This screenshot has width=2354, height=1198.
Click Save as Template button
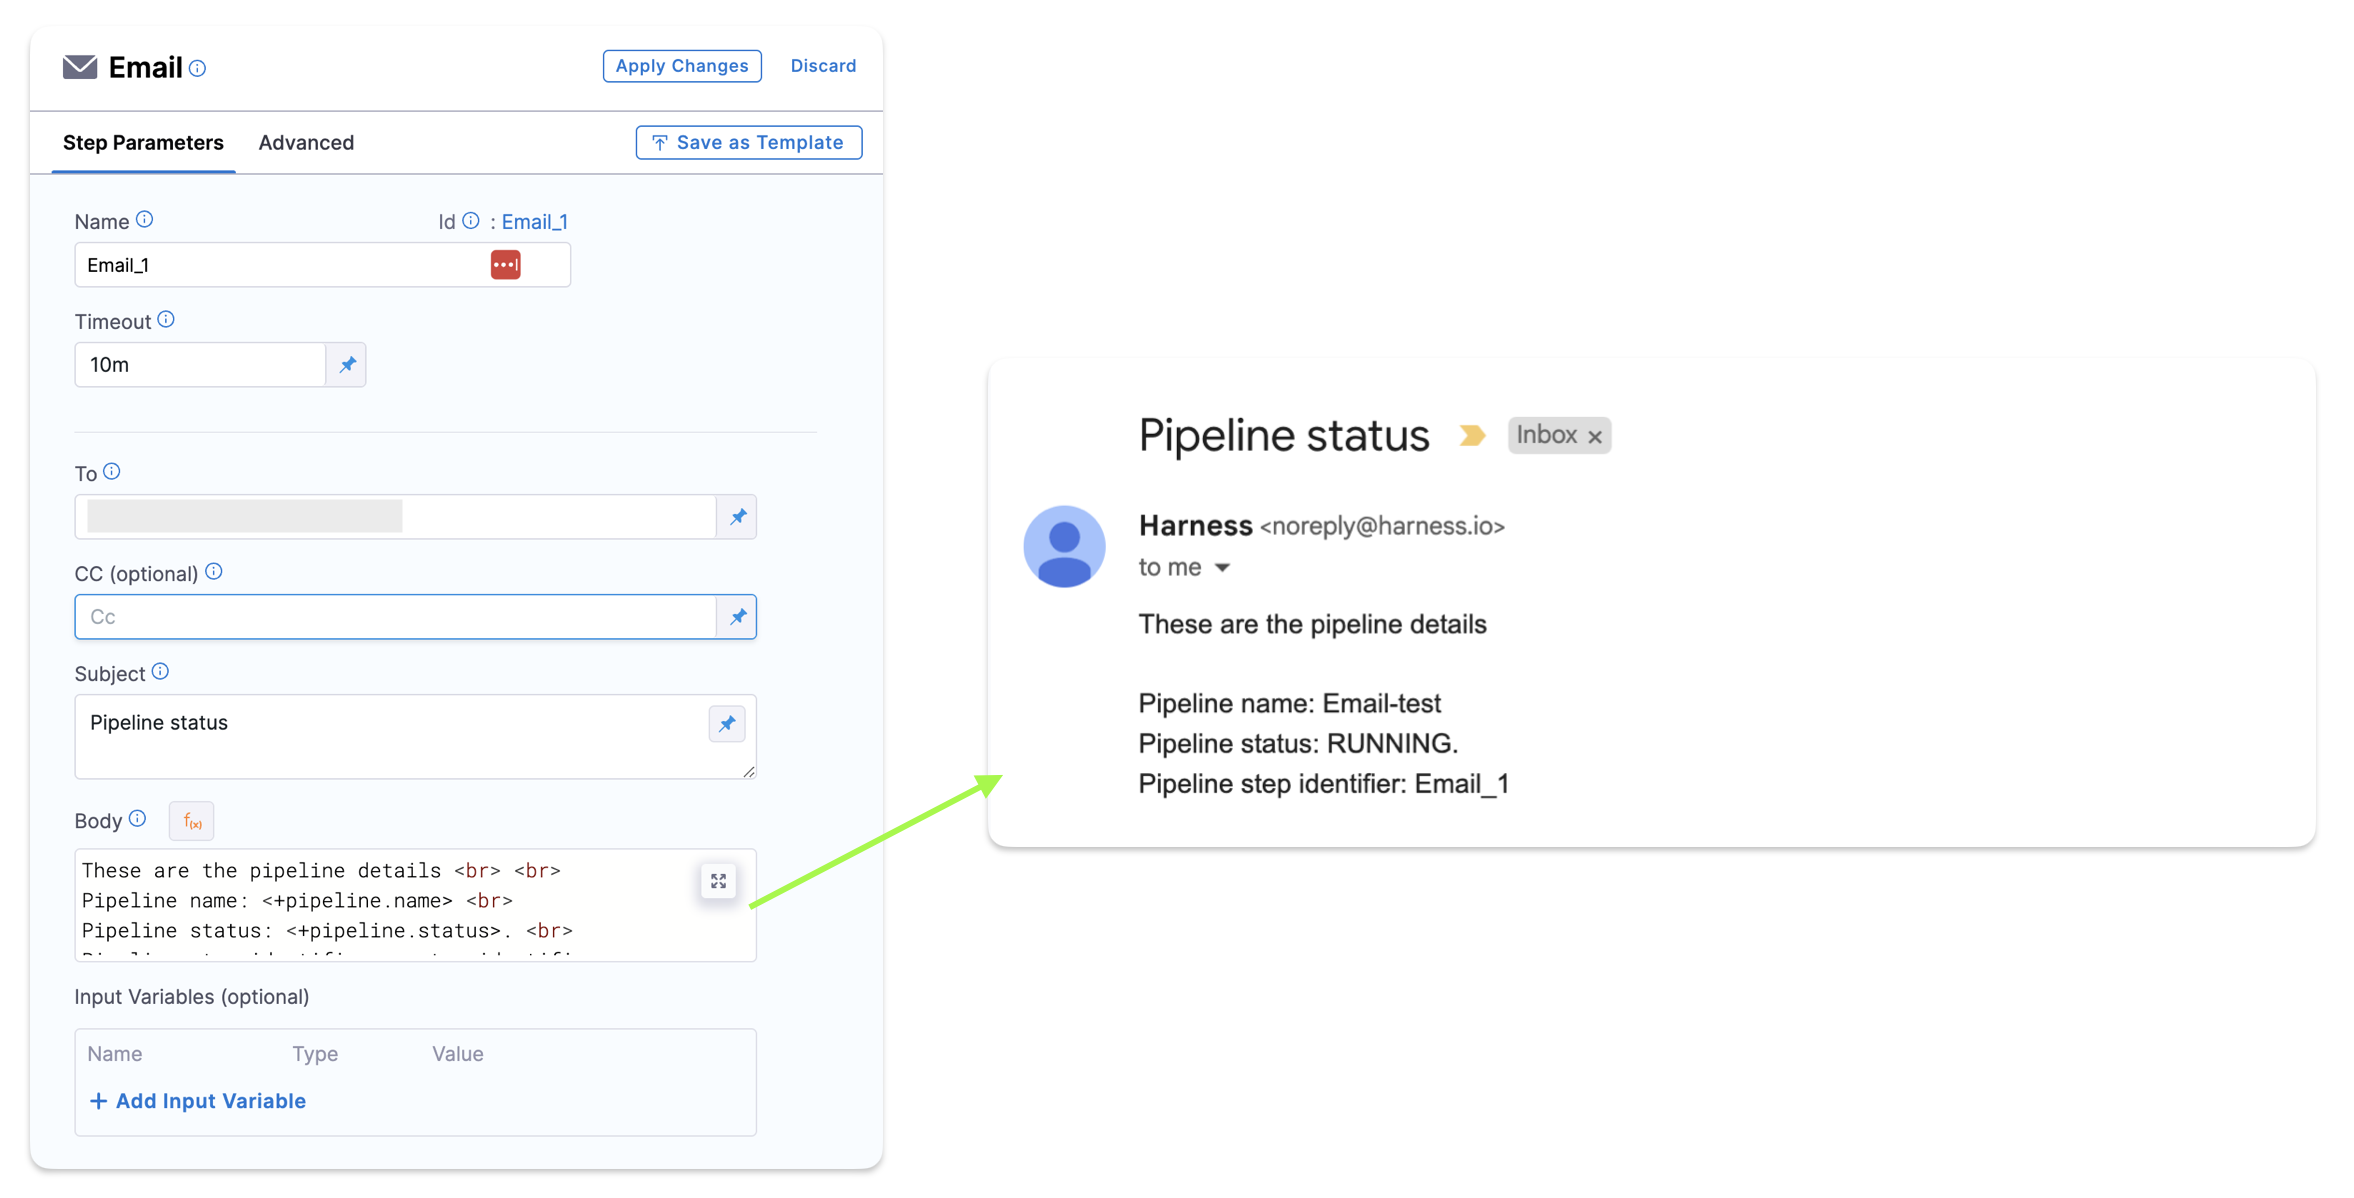(748, 143)
